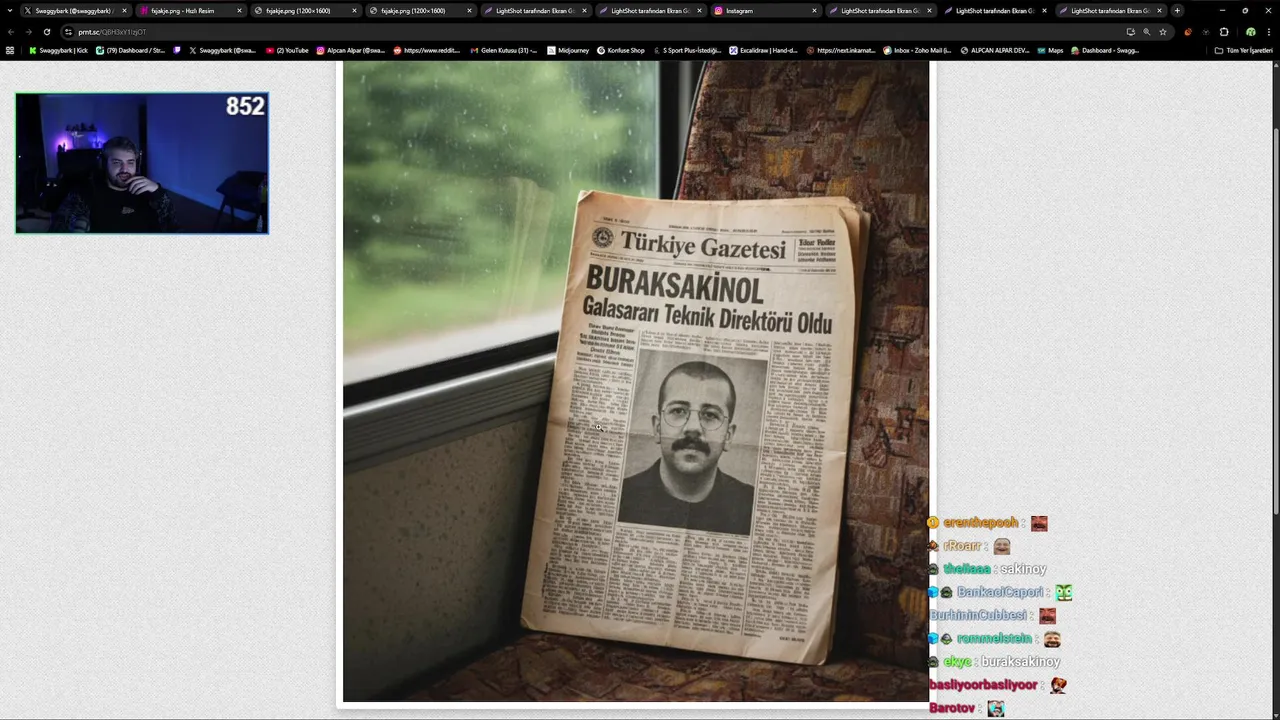Open the green profile avatar menu

pos(1250,32)
